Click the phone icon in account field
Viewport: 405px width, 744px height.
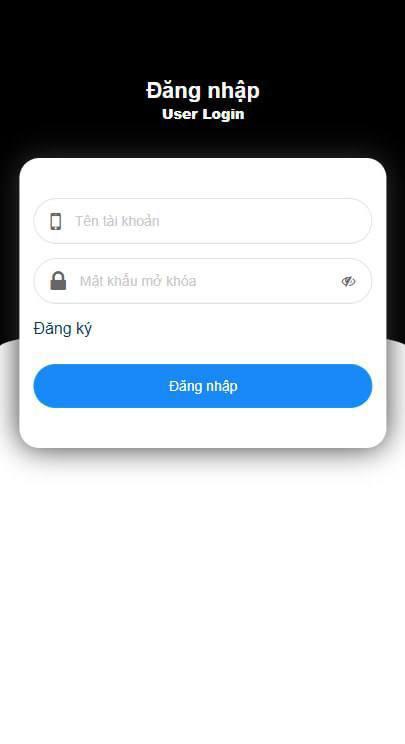click(x=56, y=221)
